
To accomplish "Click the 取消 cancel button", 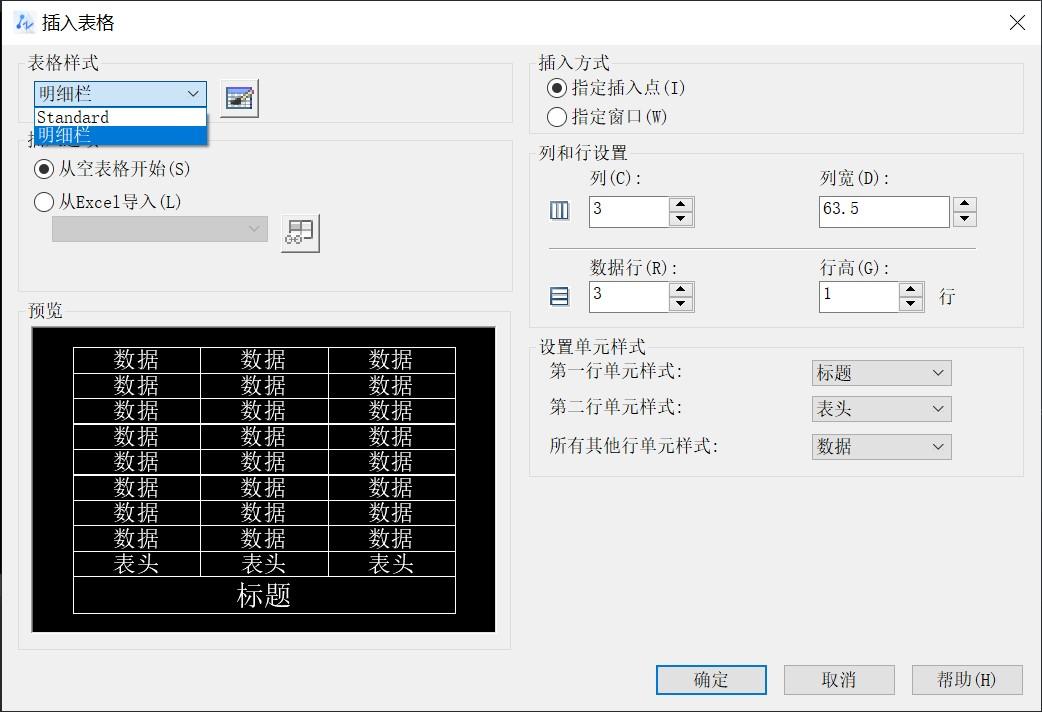I will [x=838, y=679].
